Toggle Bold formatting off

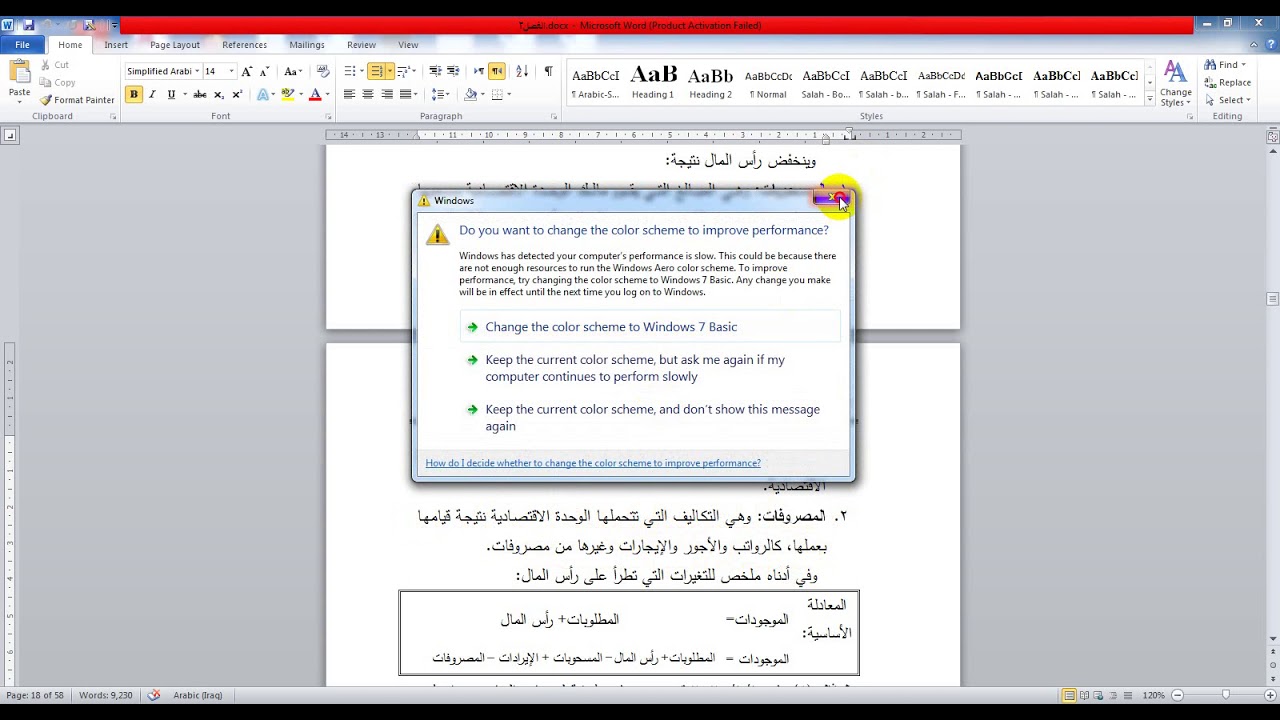coord(133,94)
